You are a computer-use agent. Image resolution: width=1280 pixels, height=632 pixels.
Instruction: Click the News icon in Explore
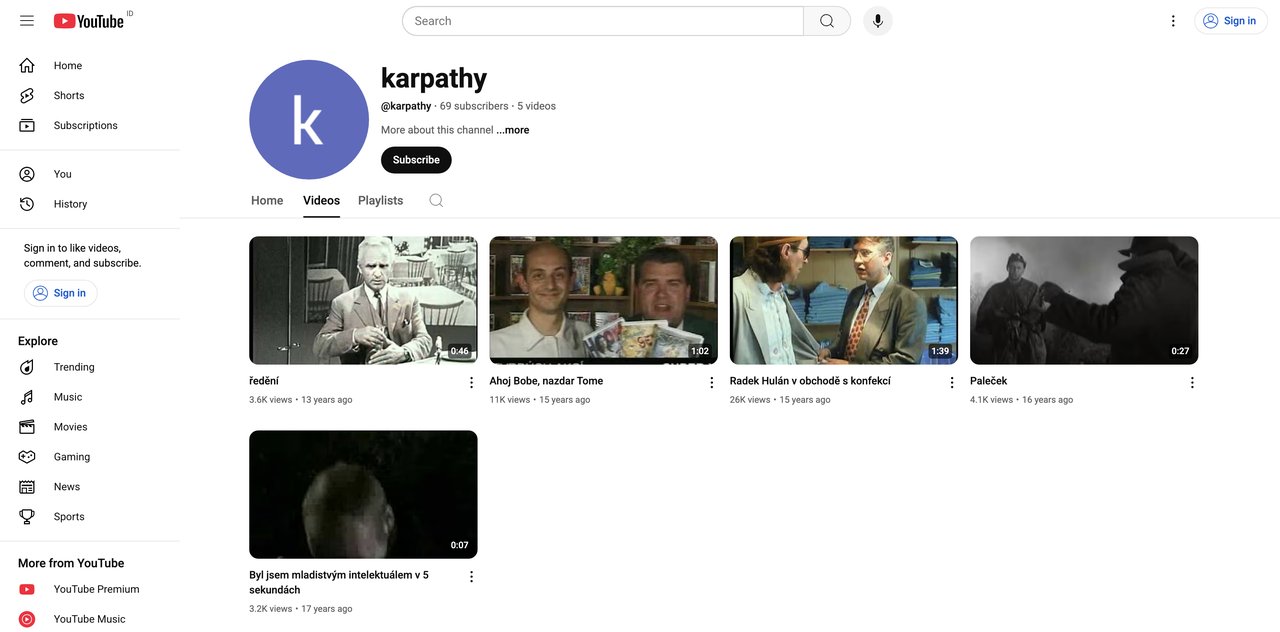coord(27,487)
